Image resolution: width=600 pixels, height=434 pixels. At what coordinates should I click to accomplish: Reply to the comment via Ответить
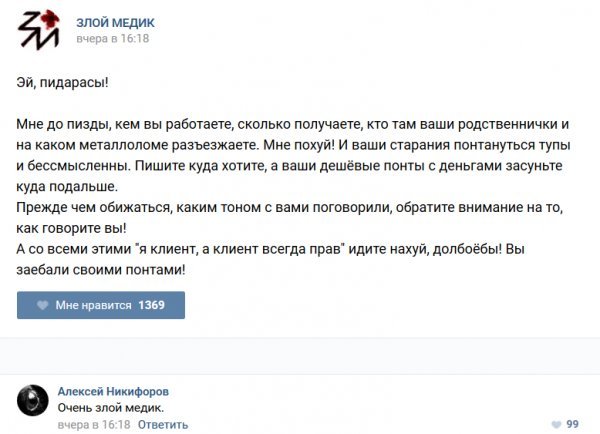[162, 424]
